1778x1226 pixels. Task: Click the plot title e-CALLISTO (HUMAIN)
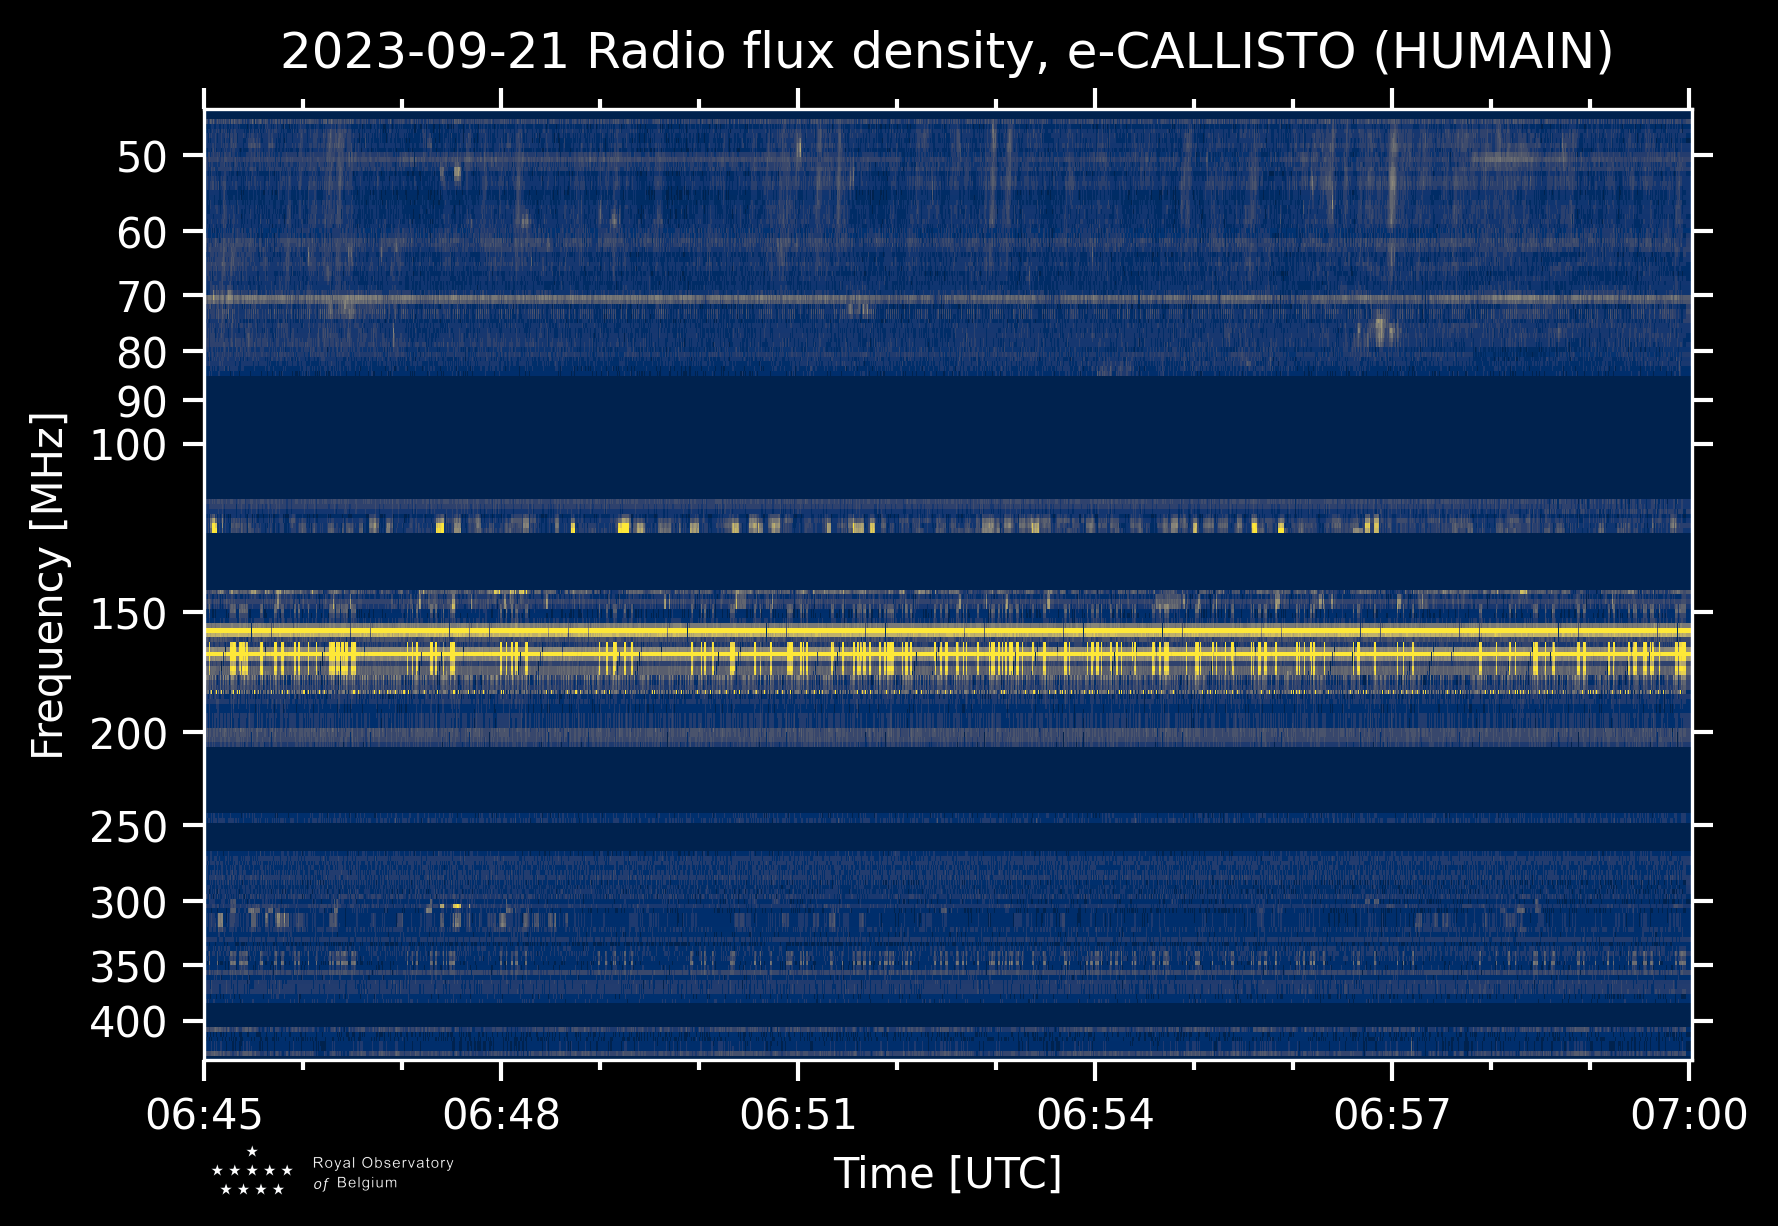pyautogui.click(x=946, y=52)
